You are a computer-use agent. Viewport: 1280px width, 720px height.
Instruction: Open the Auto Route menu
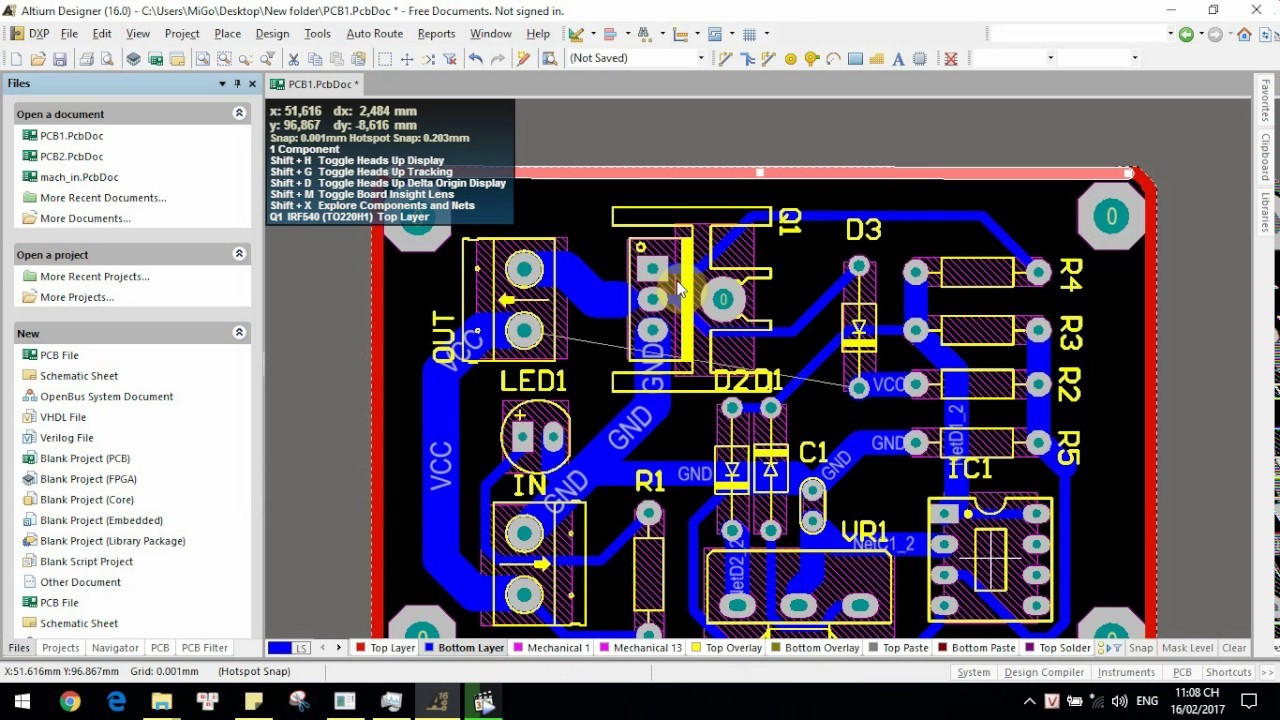pos(374,34)
